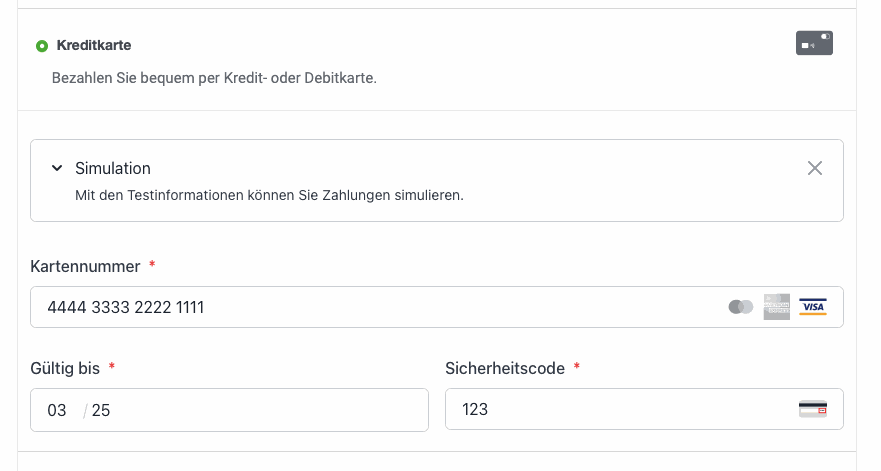Click the Gültig bis field label

(65, 368)
